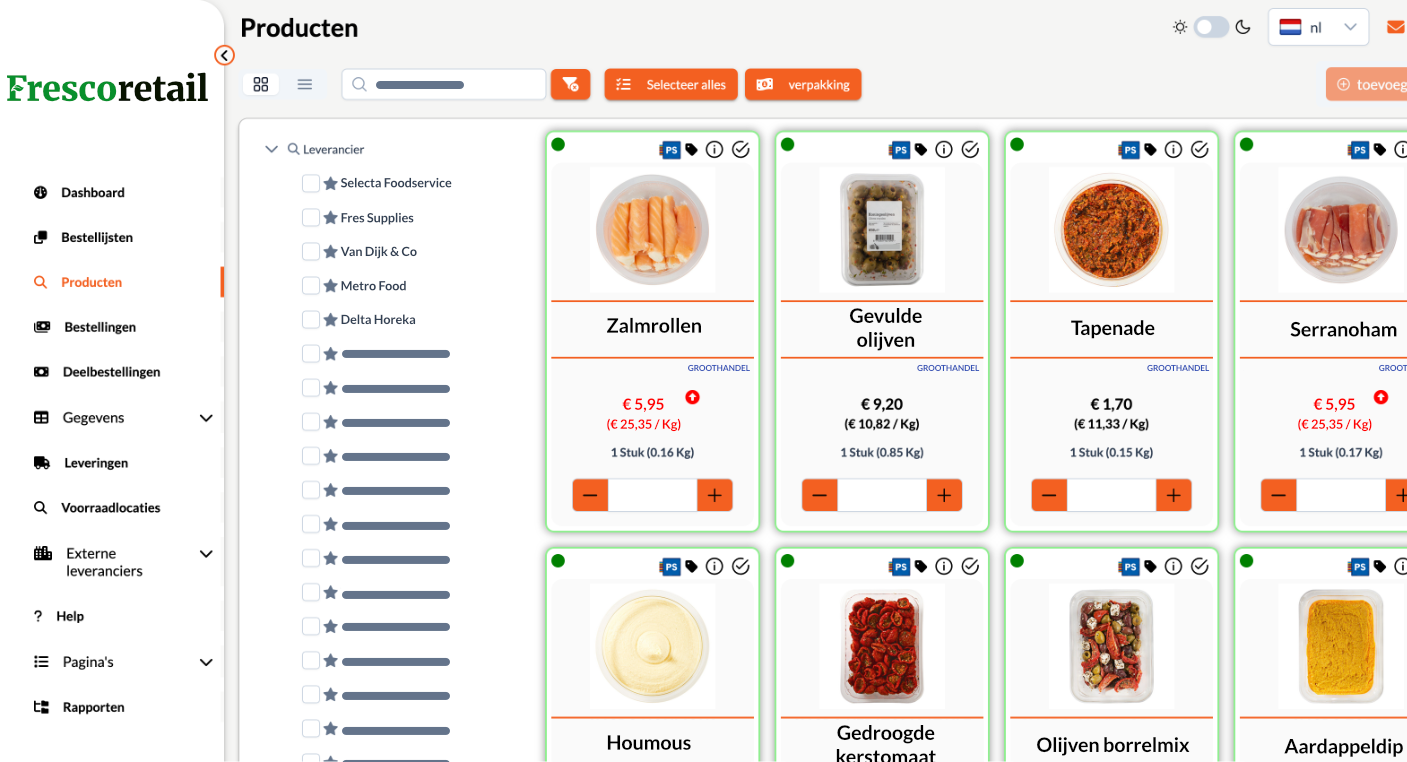The image size is (1407, 762).
Task: Collapse the sidebar with arrow button
Action: [x=224, y=55]
